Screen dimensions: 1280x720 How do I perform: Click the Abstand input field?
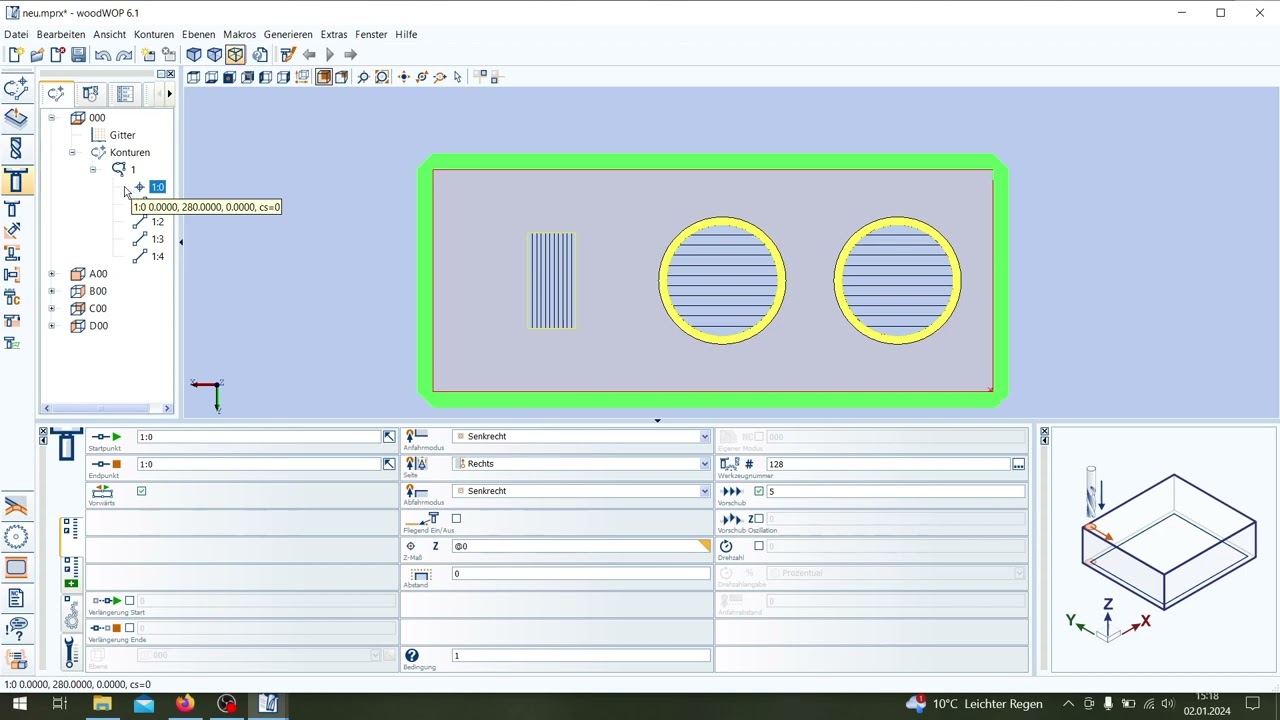point(581,574)
